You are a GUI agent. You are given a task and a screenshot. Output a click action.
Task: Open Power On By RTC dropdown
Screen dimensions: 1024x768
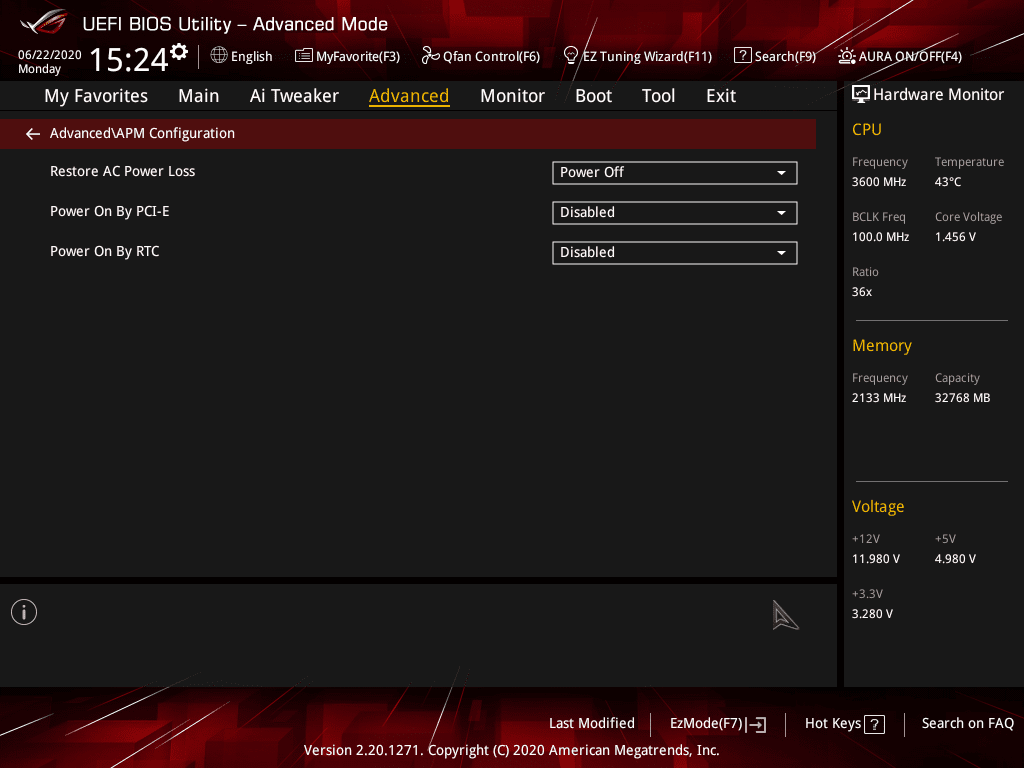[x=675, y=253]
